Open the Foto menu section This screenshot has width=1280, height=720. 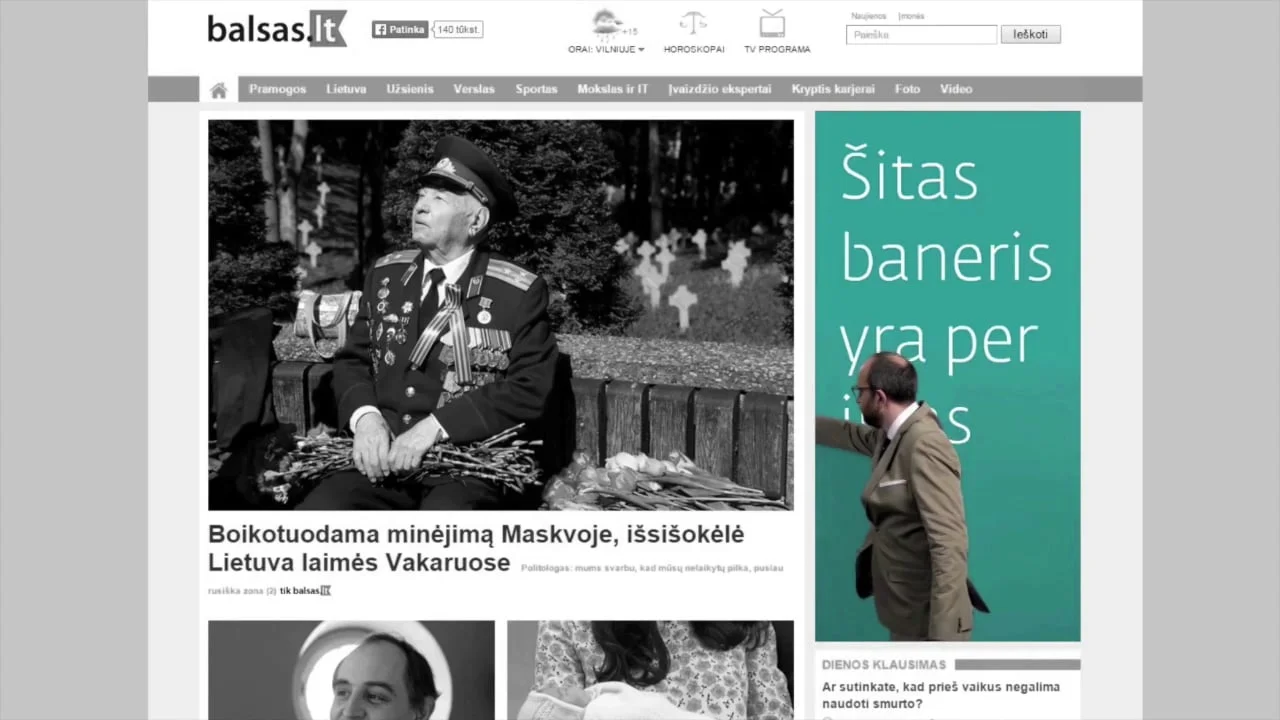coord(907,89)
